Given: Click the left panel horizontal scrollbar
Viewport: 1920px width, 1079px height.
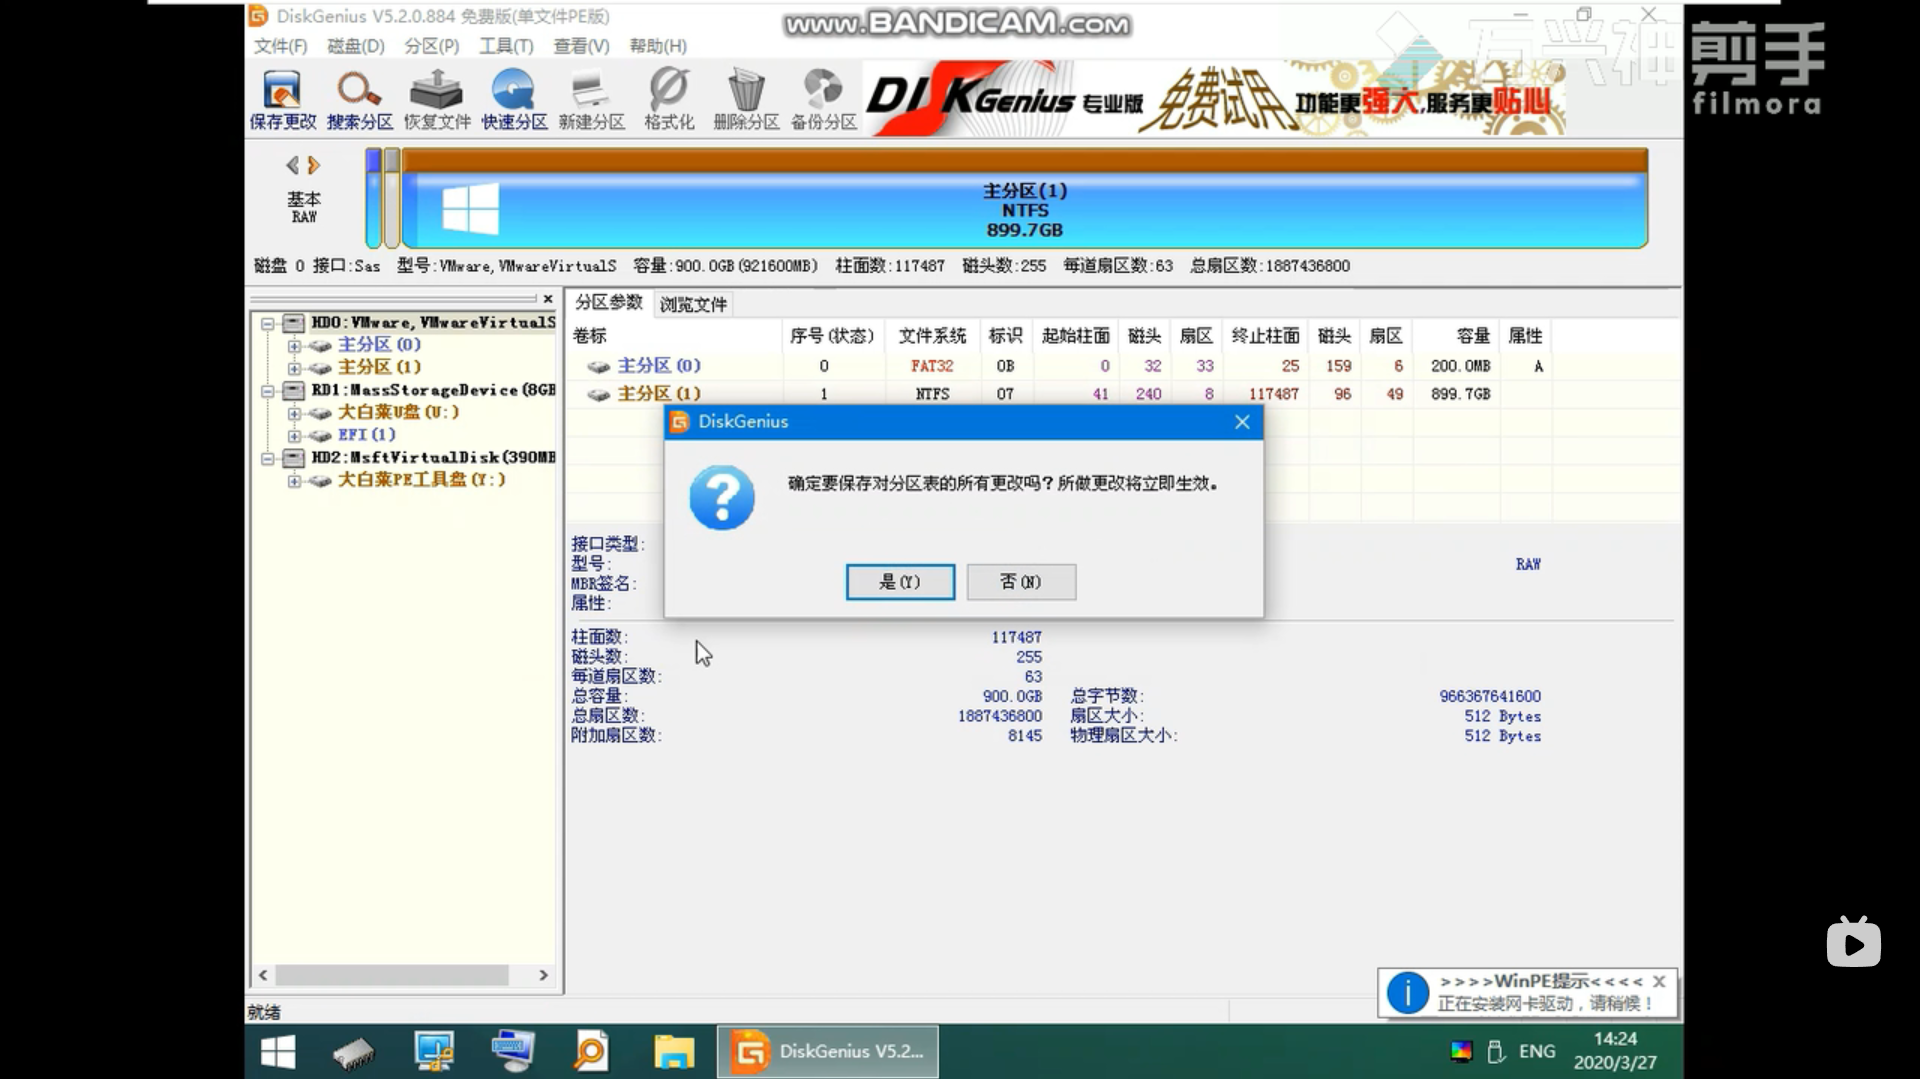Looking at the screenshot, I should (391, 975).
